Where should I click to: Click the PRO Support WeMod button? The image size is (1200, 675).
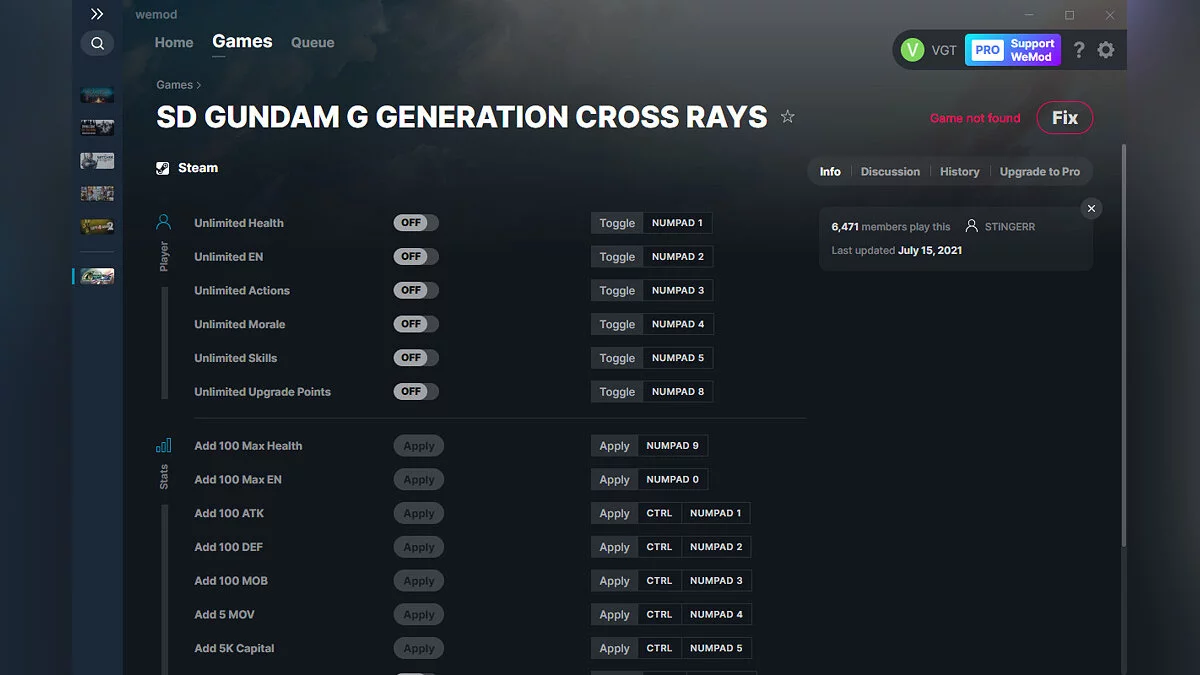[1013, 50]
